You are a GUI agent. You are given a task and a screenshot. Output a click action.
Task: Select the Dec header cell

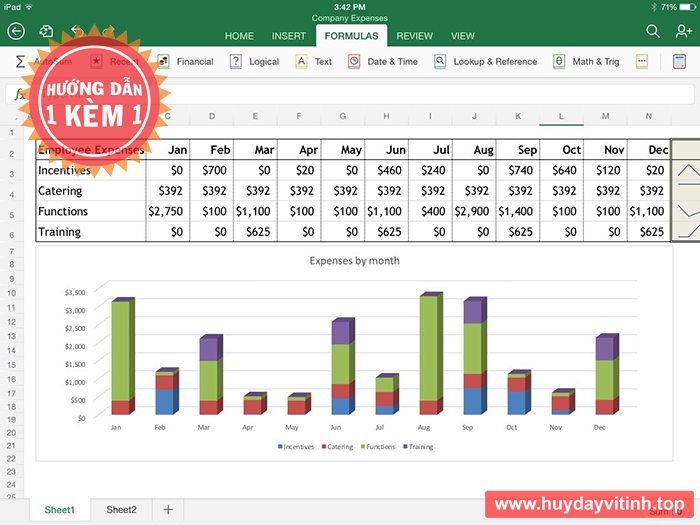point(649,150)
